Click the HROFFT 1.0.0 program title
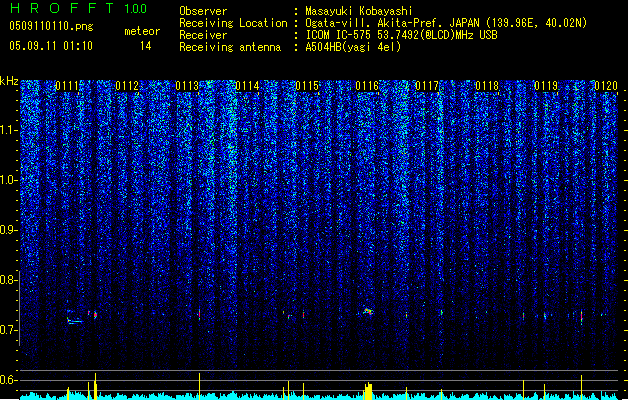 point(79,8)
